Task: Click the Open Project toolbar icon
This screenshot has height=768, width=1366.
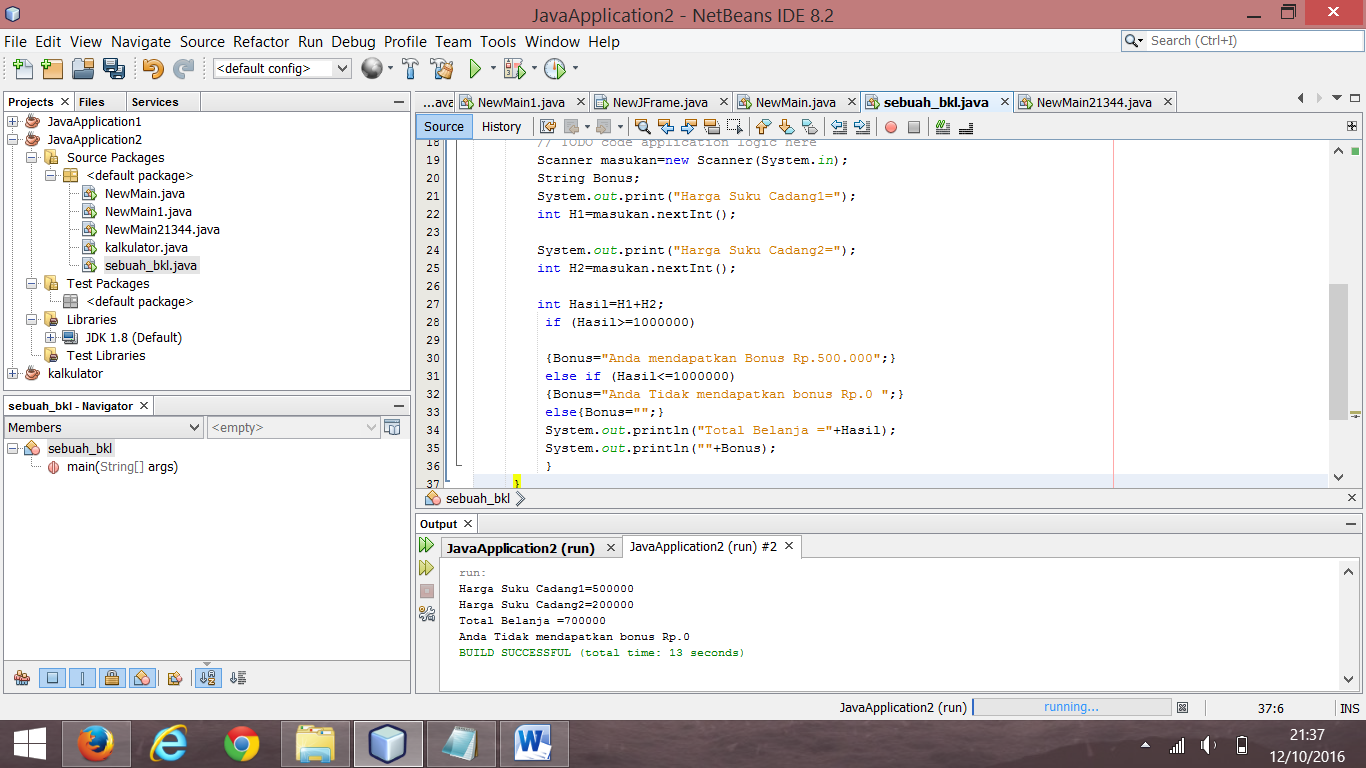Action: pyautogui.click(x=83, y=69)
